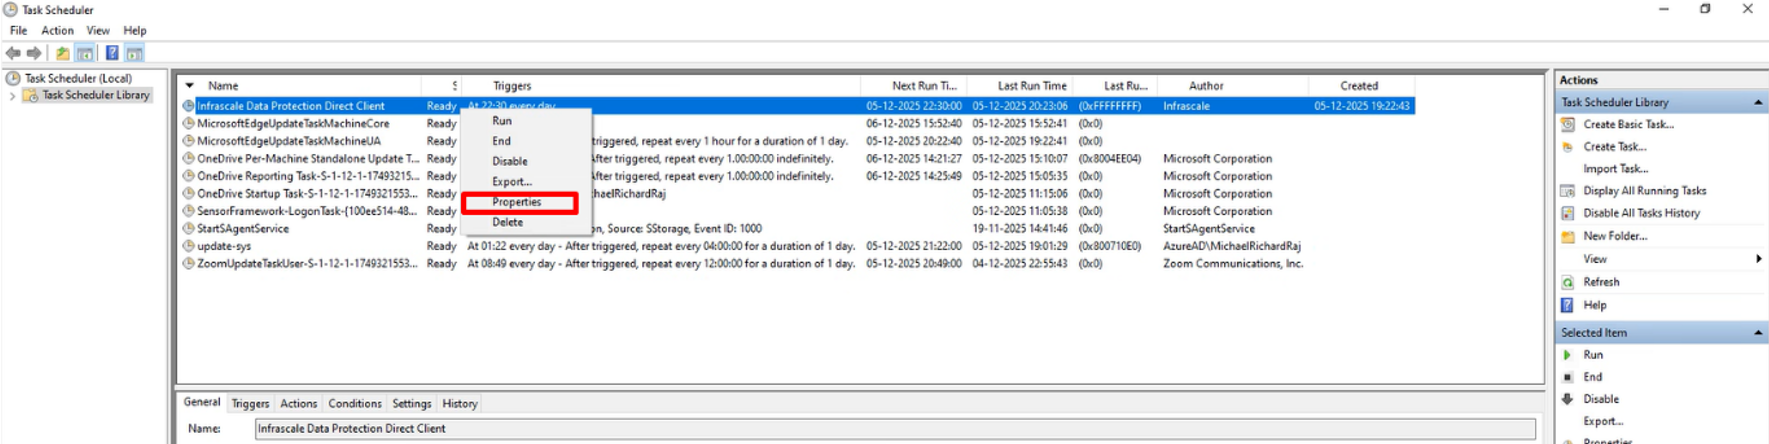1769x444 pixels.
Task: Click the Back arrow toolbar icon
Action: pyautogui.click(x=12, y=53)
